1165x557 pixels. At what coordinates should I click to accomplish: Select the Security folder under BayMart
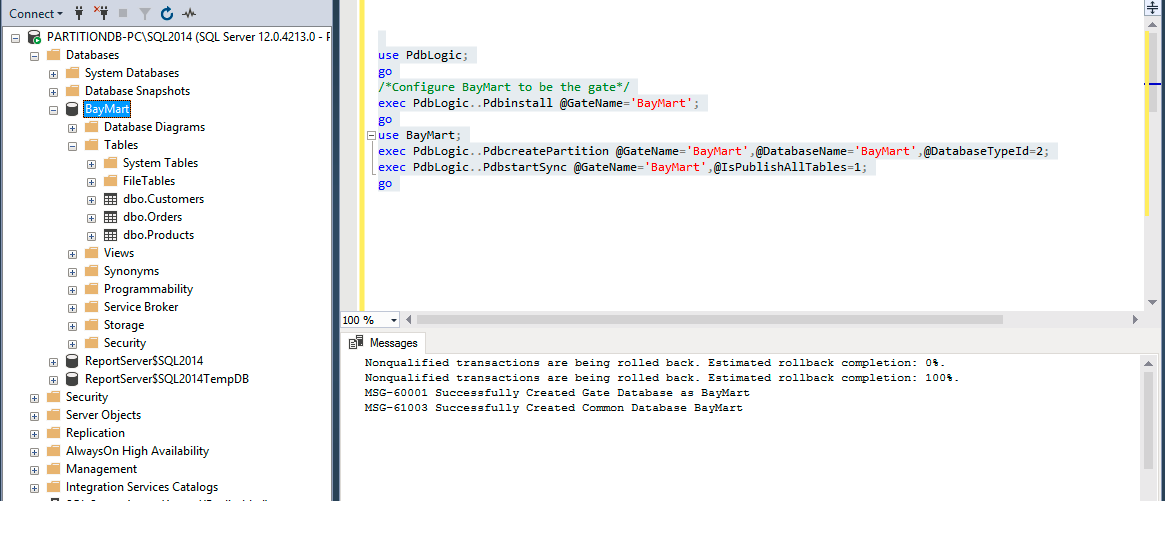tap(125, 343)
